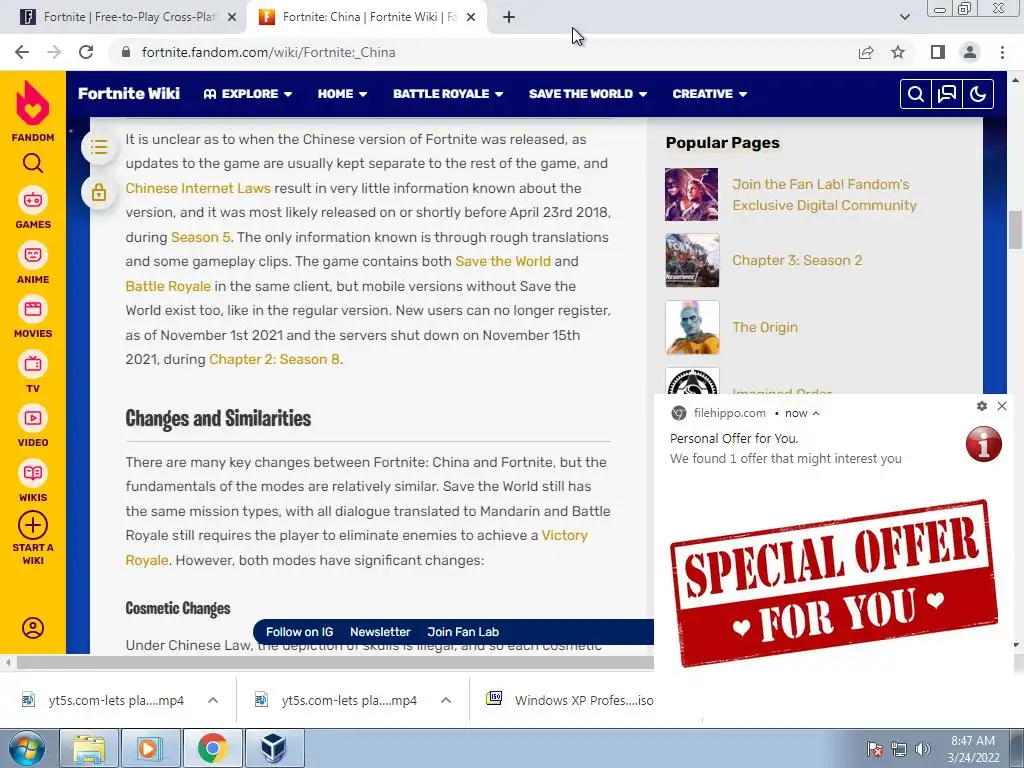Click the page lock icon

pyautogui.click(x=99, y=193)
